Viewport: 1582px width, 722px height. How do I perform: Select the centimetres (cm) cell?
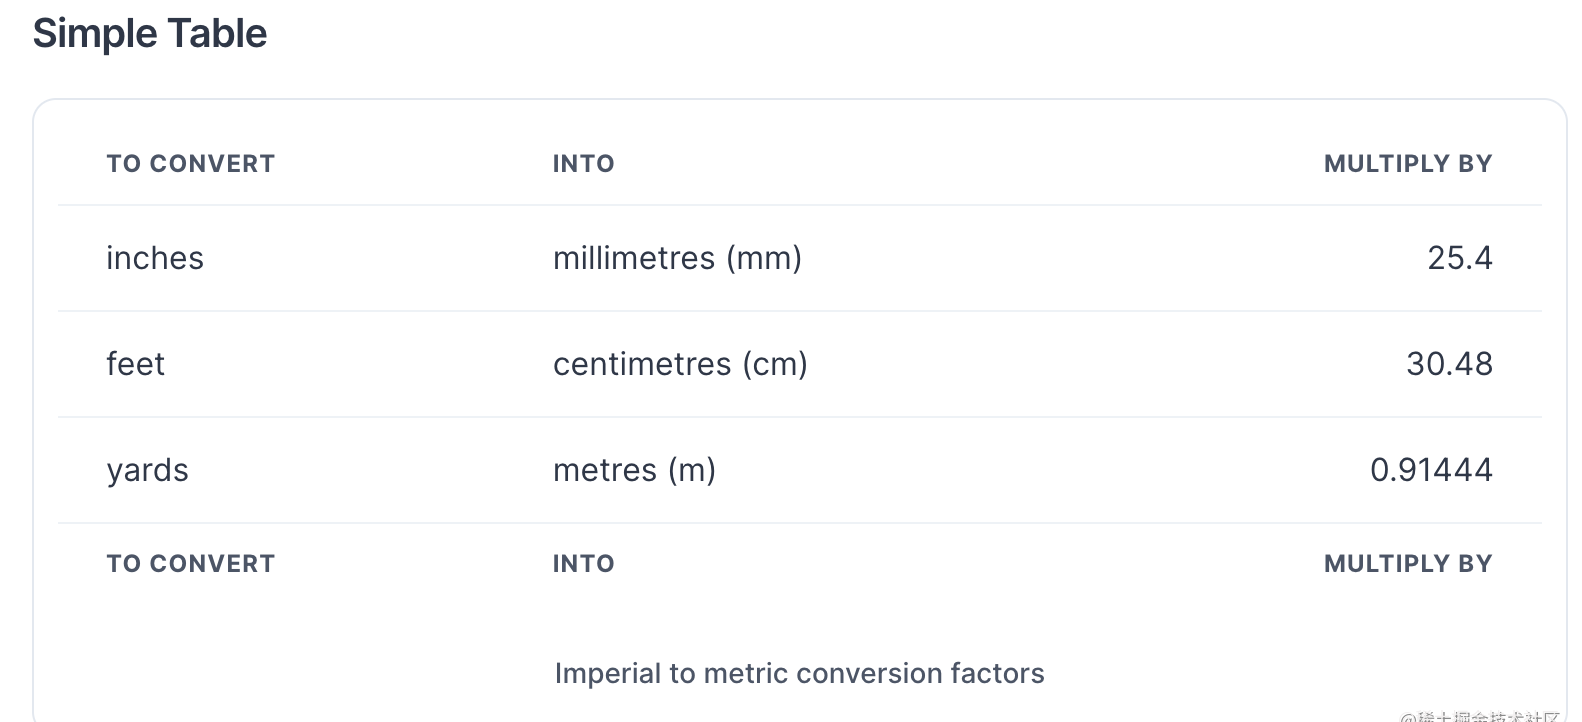coord(680,364)
